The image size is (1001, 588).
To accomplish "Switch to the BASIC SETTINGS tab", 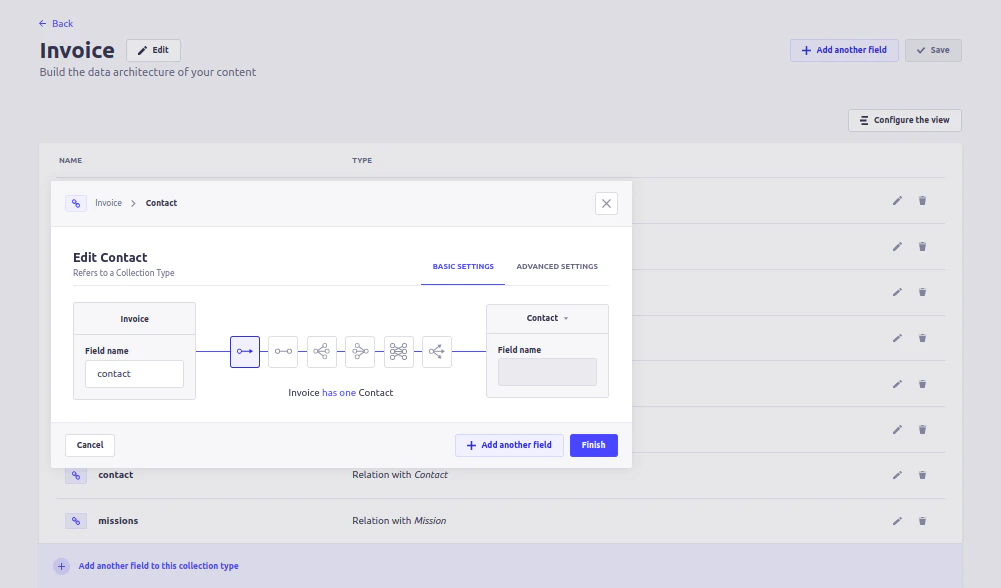I will pyautogui.click(x=462, y=266).
